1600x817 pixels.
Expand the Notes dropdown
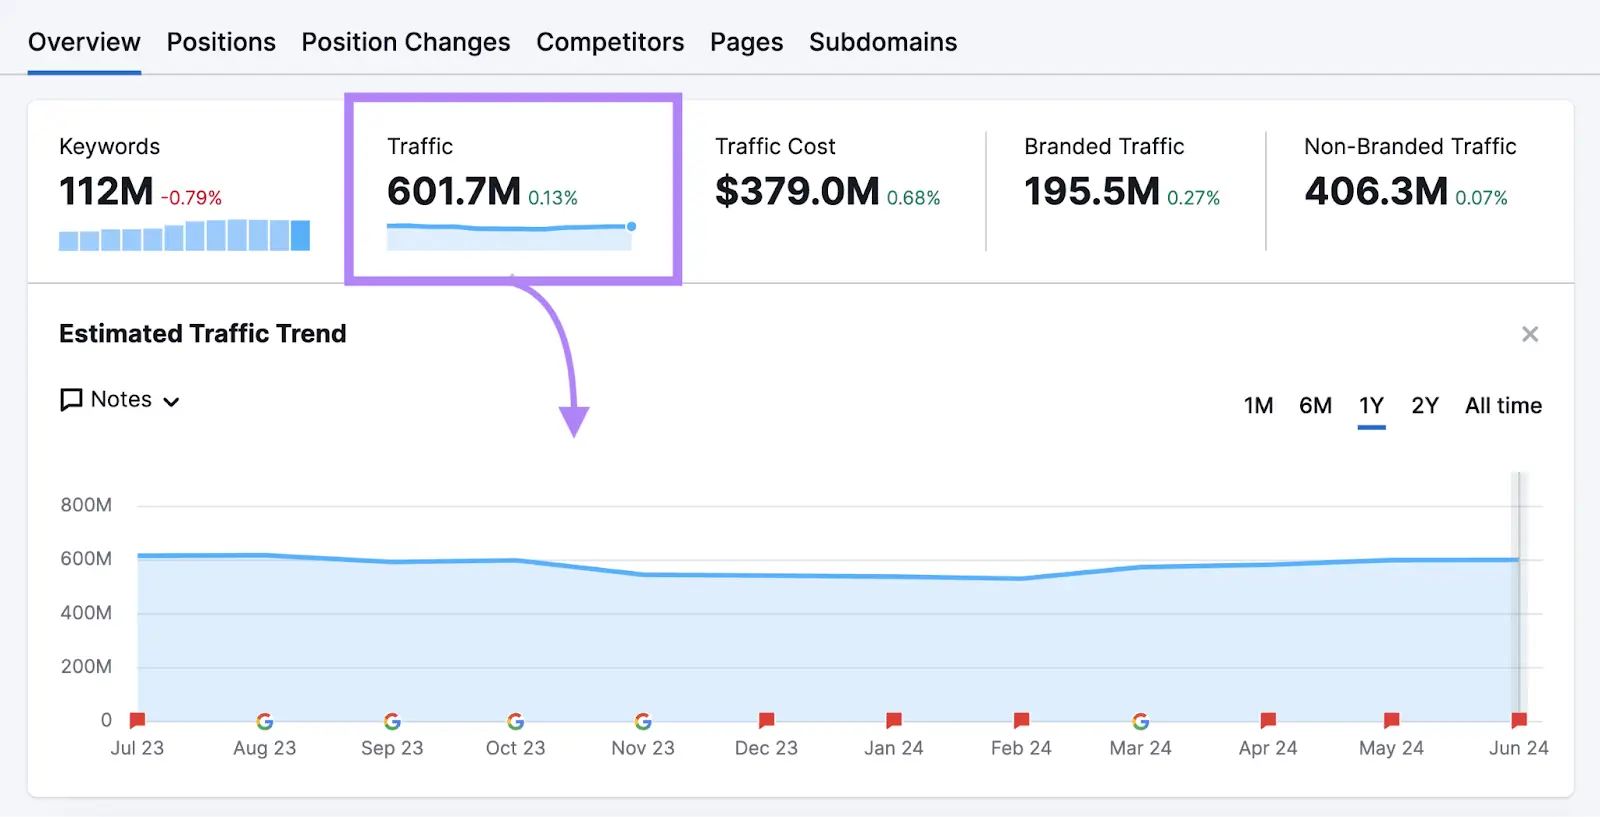coord(120,400)
